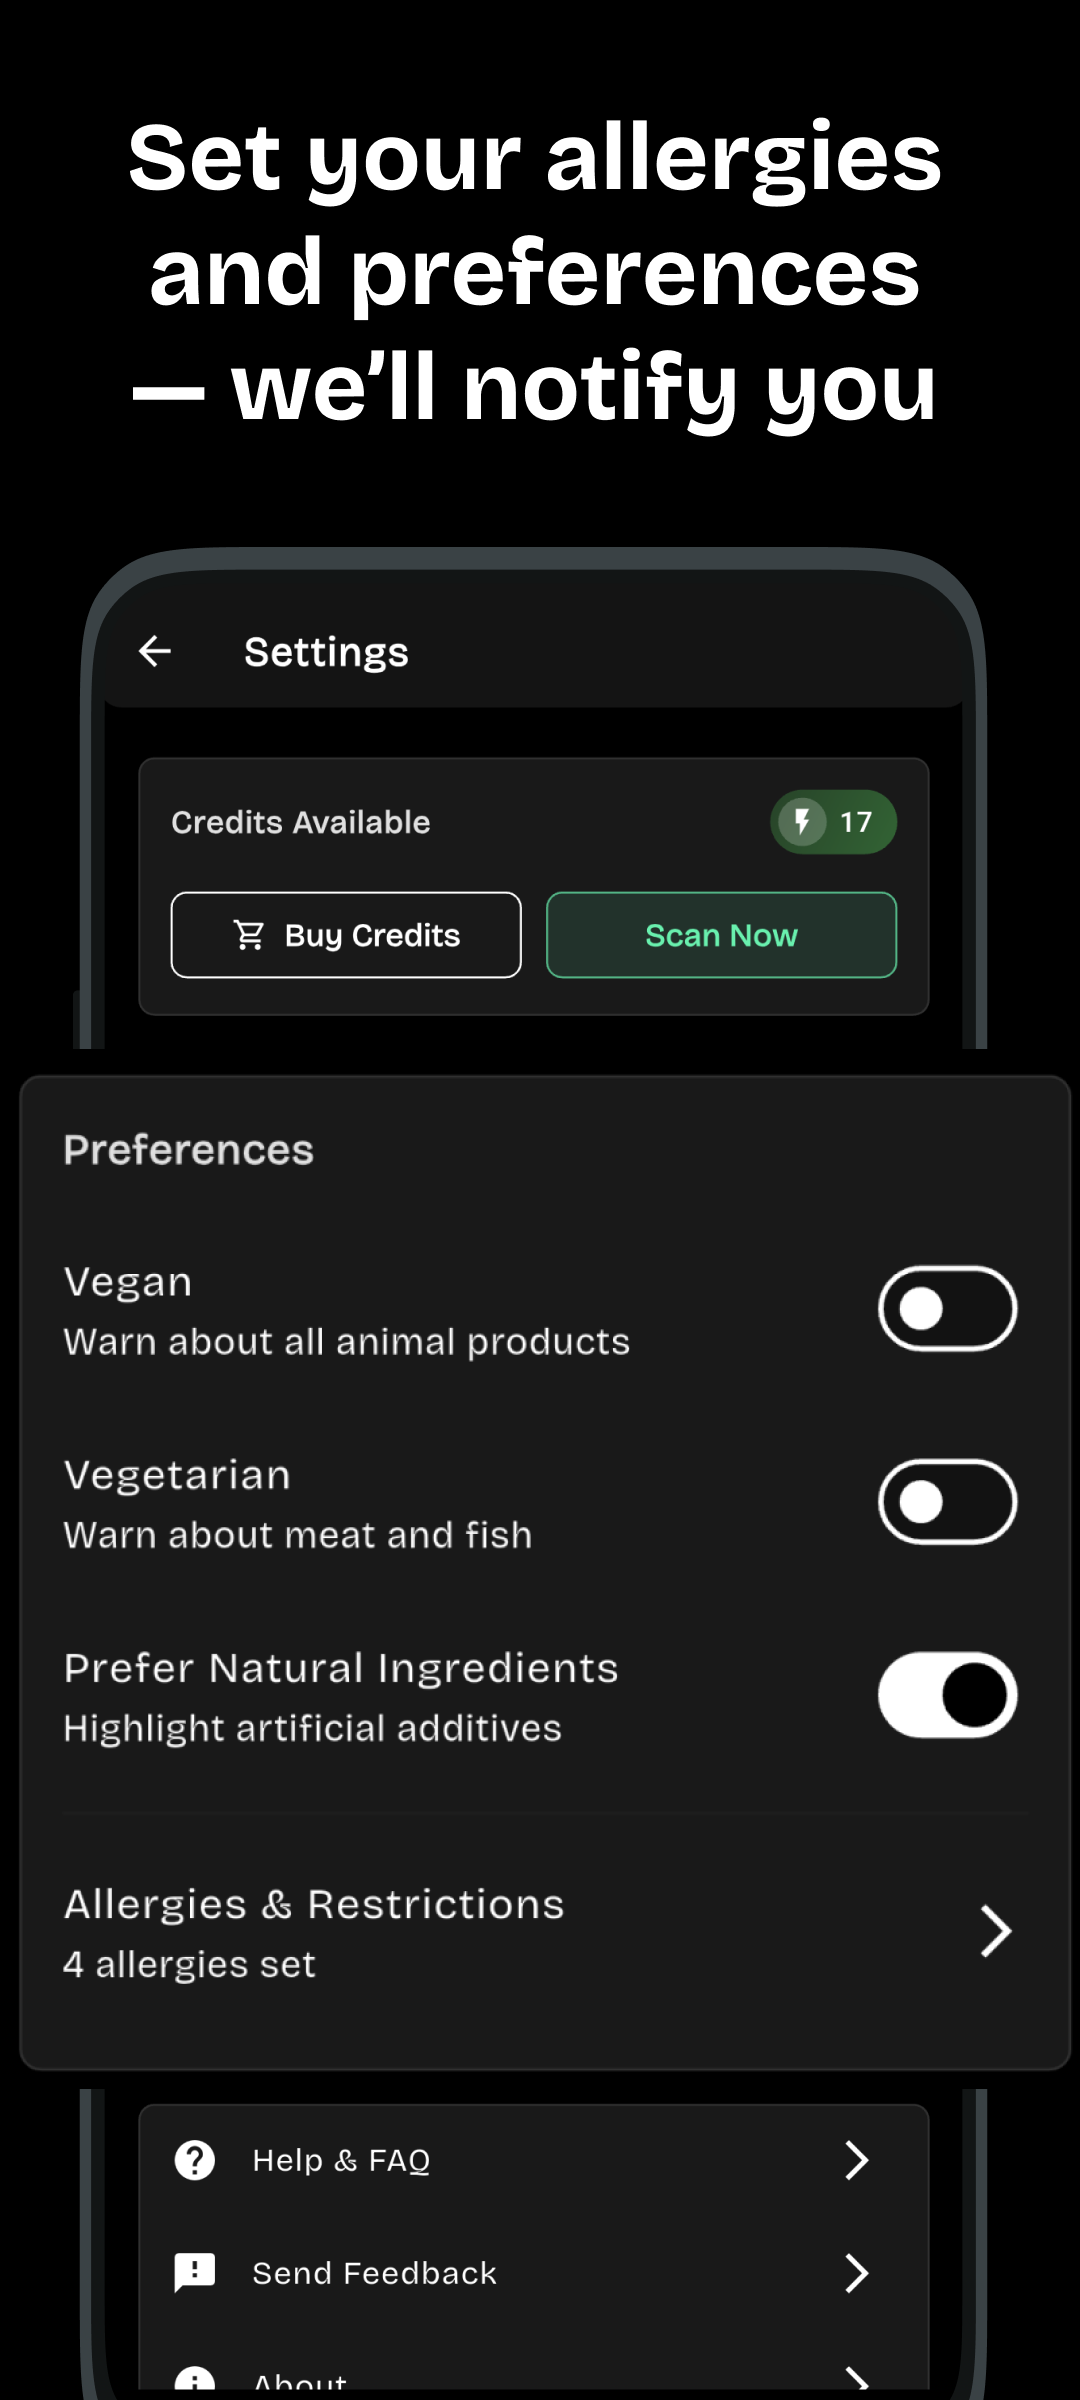Tap the Settings screen title
The image size is (1080, 2400).
pos(326,652)
